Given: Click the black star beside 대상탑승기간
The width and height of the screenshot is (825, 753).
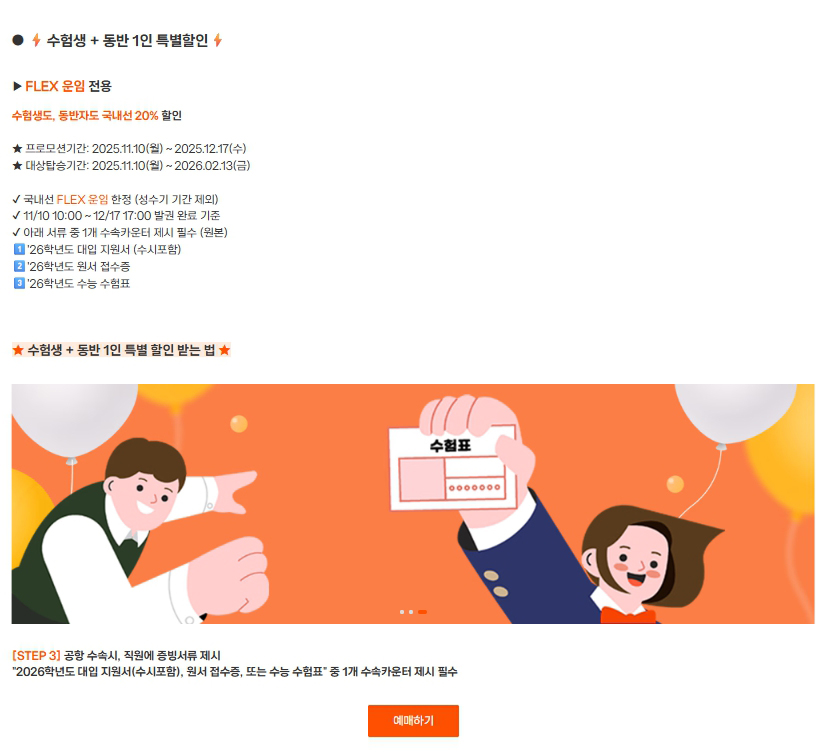Looking at the screenshot, I should pos(17,166).
